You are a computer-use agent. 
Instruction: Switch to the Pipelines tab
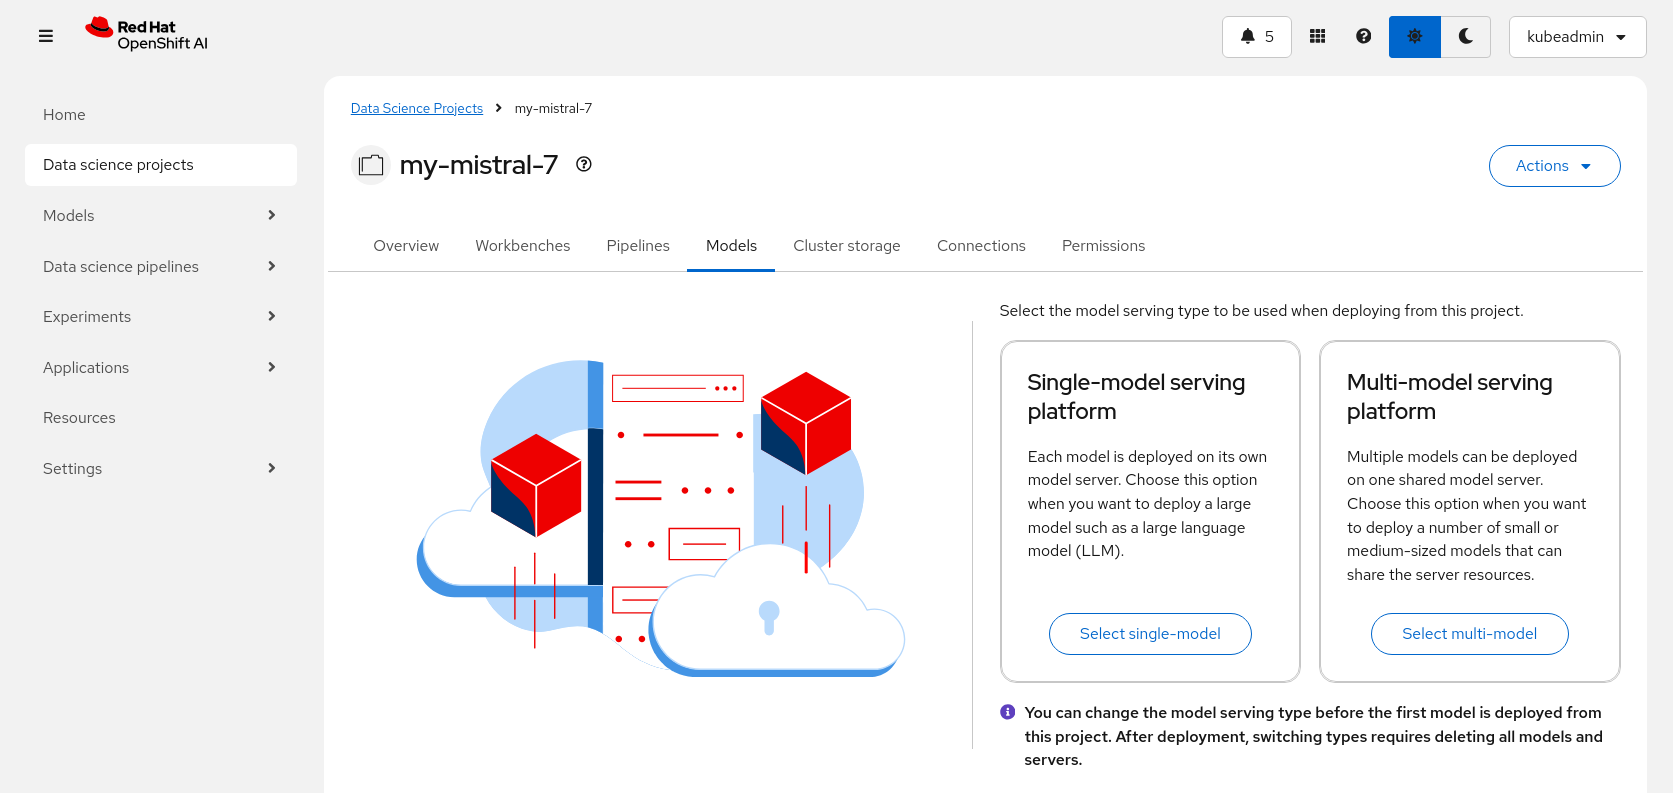(638, 246)
